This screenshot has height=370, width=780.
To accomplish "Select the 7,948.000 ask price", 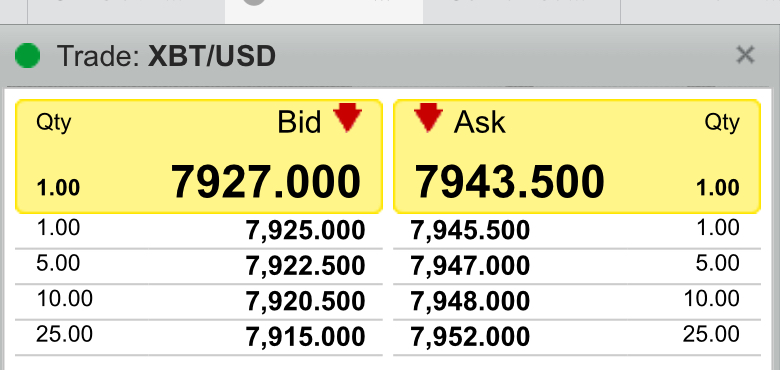I will pyautogui.click(x=470, y=302).
